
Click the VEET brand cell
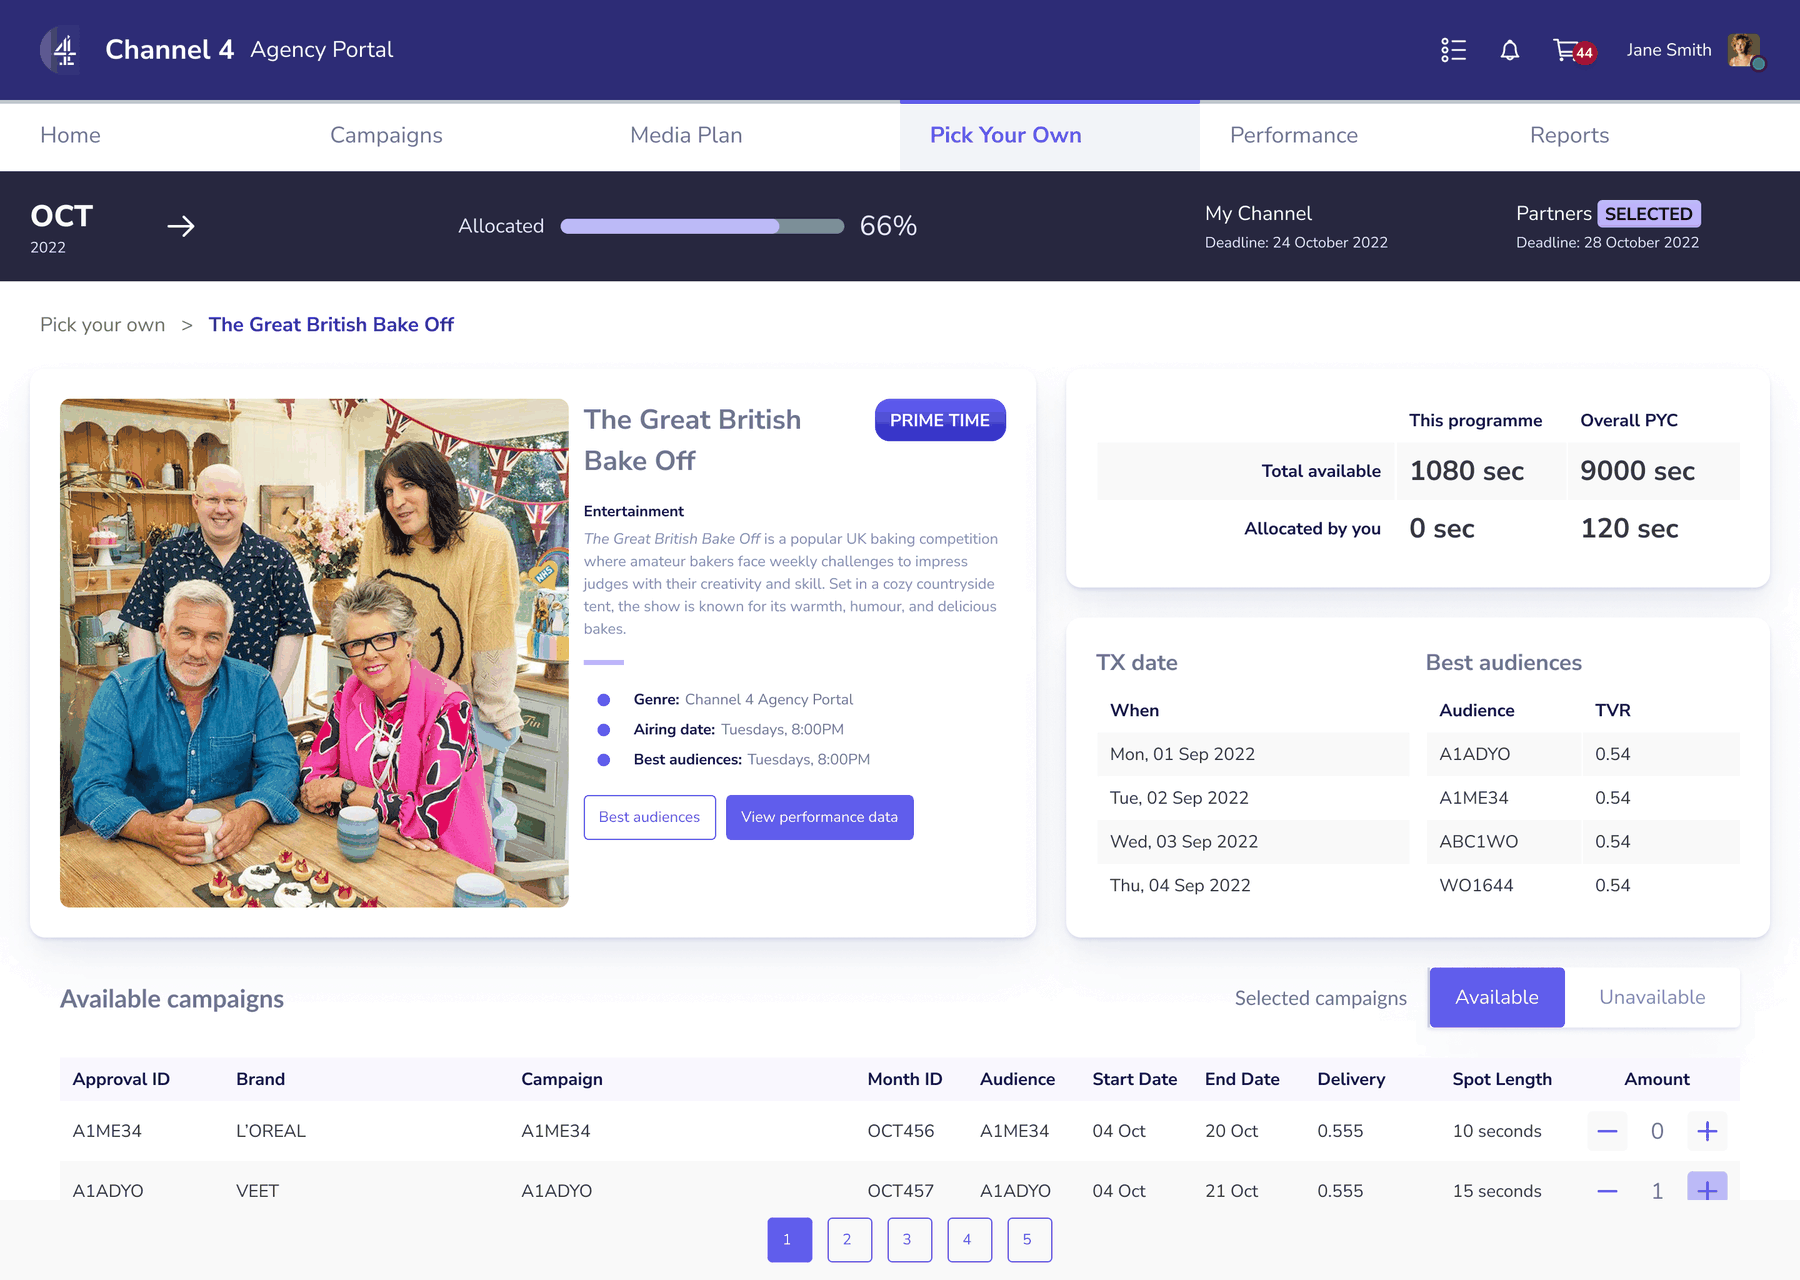(x=257, y=1191)
